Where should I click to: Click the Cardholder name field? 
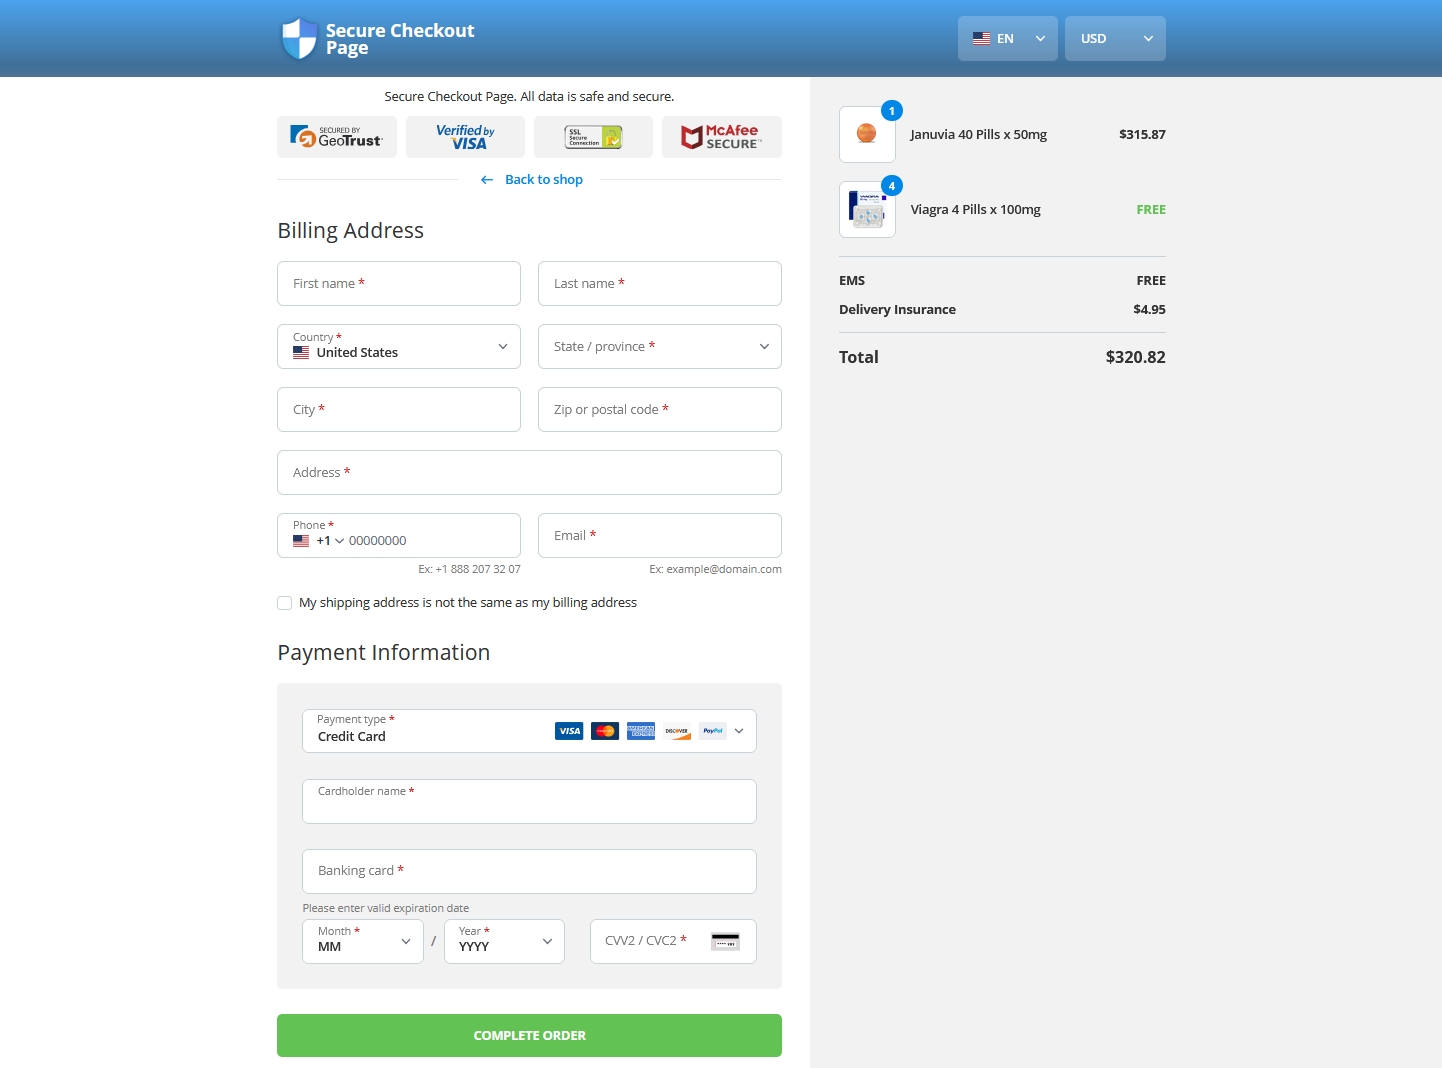(529, 802)
